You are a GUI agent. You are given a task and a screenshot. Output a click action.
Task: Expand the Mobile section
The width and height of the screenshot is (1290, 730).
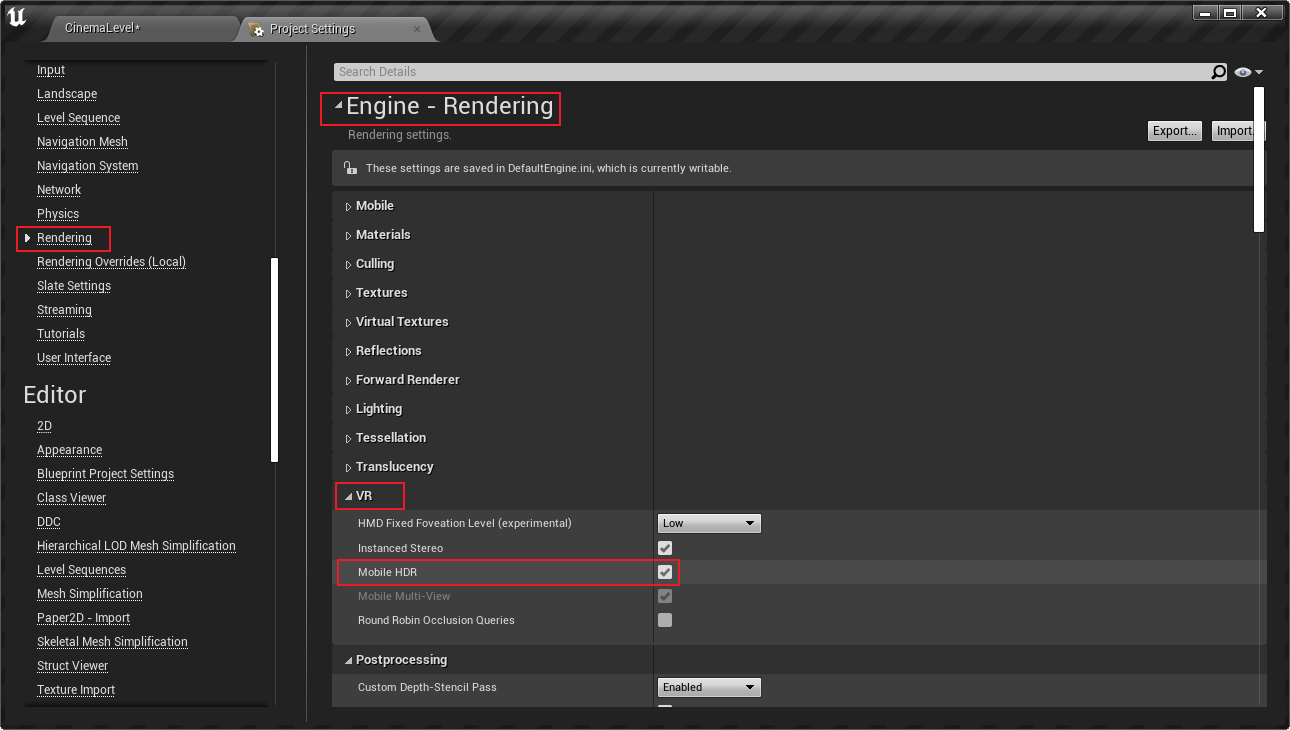pyautogui.click(x=349, y=206)
